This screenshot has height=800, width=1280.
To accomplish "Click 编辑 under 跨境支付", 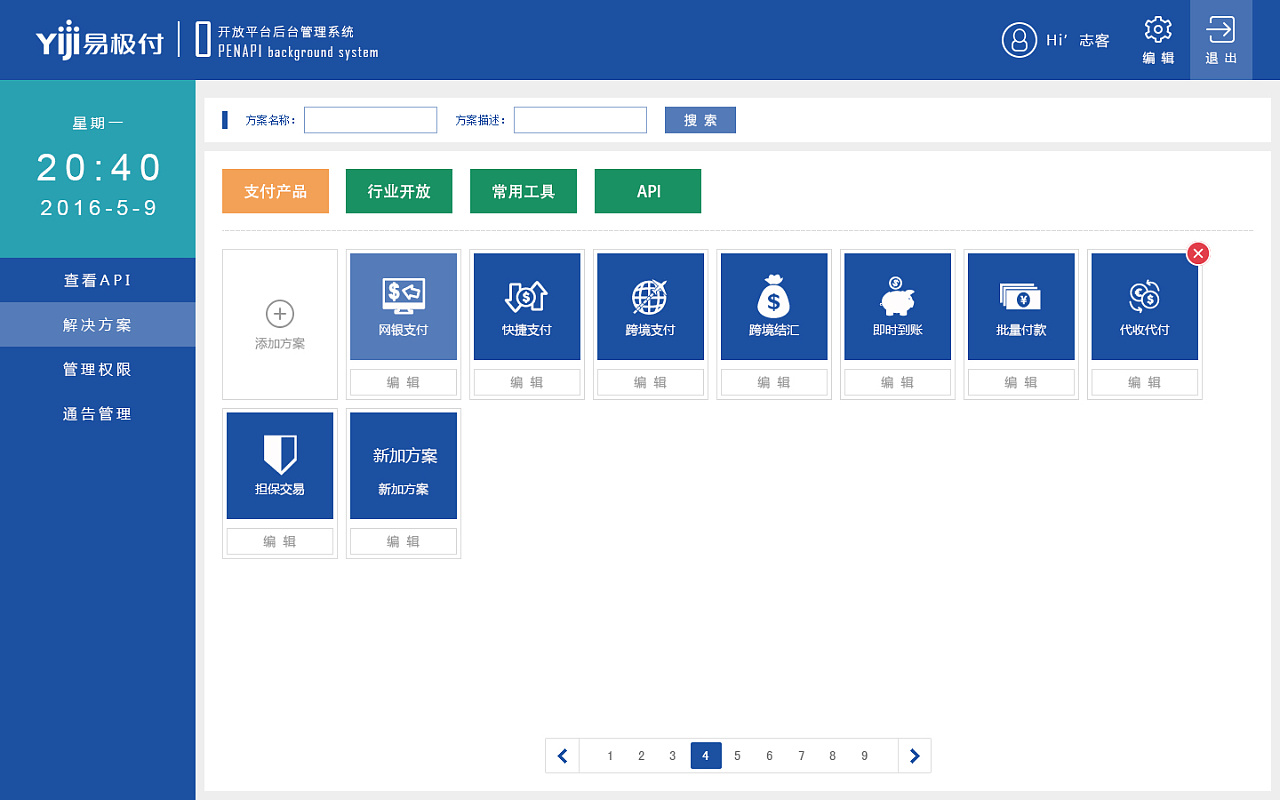I will click(651, 382).
